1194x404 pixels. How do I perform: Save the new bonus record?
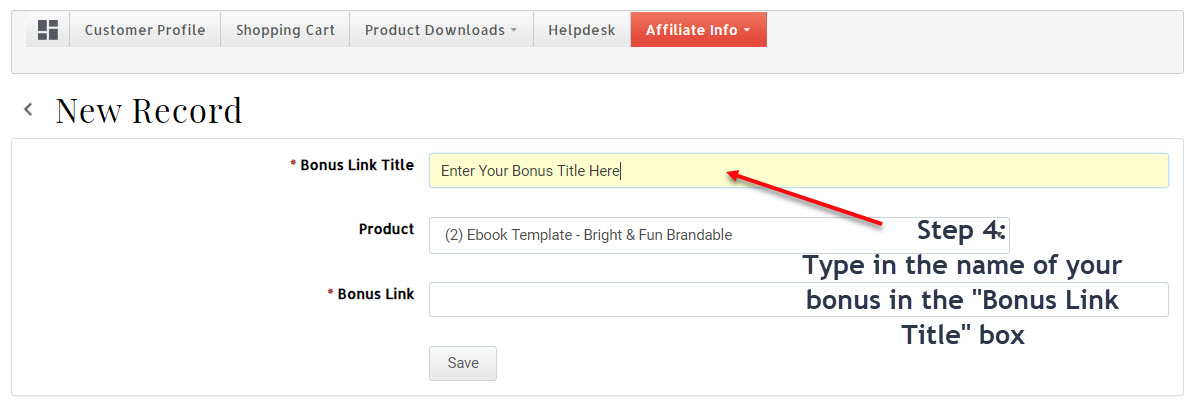[463, 363]
